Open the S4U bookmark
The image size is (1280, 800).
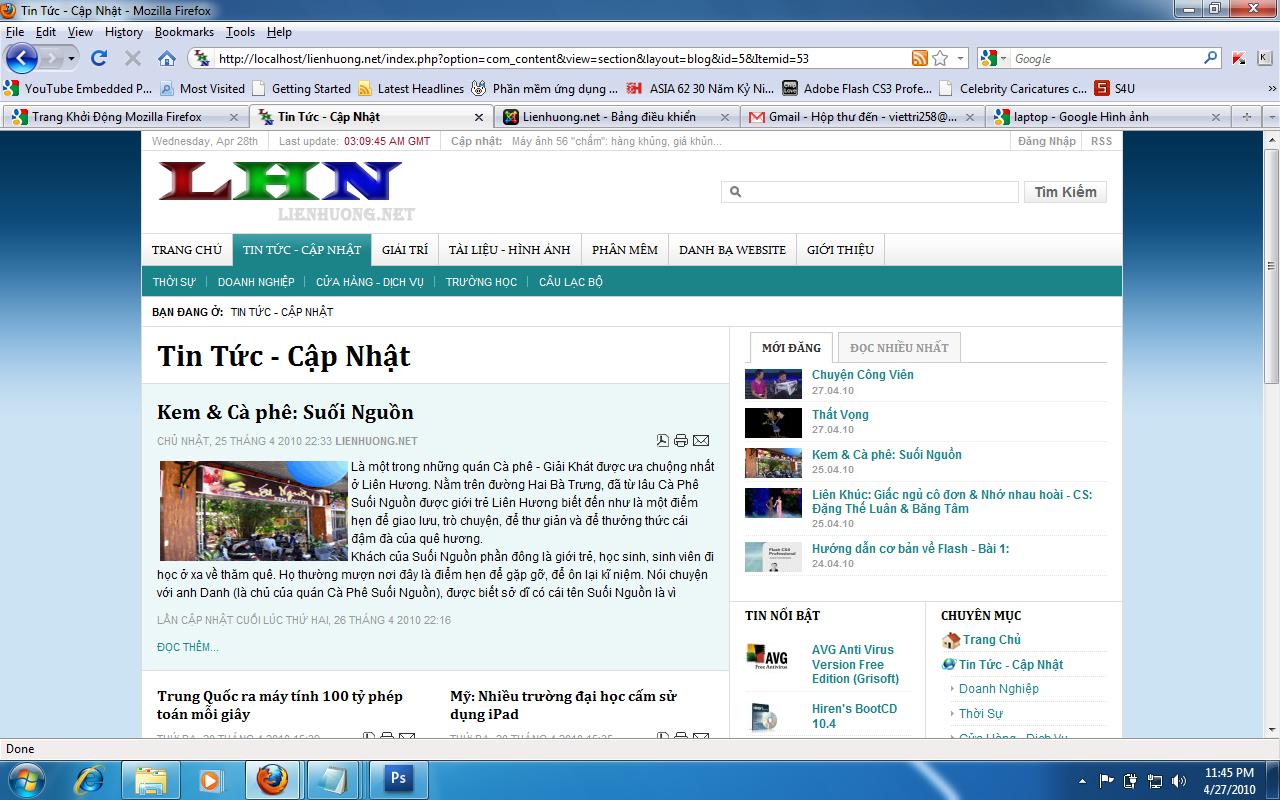[x=1116, y=88]
